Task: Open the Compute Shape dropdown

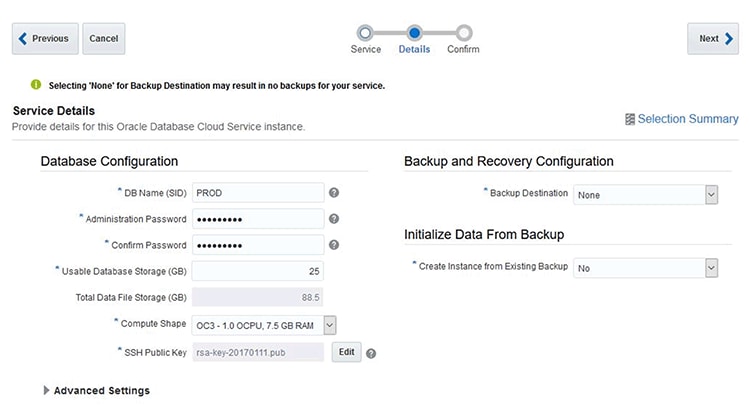Action: [329, 324]
